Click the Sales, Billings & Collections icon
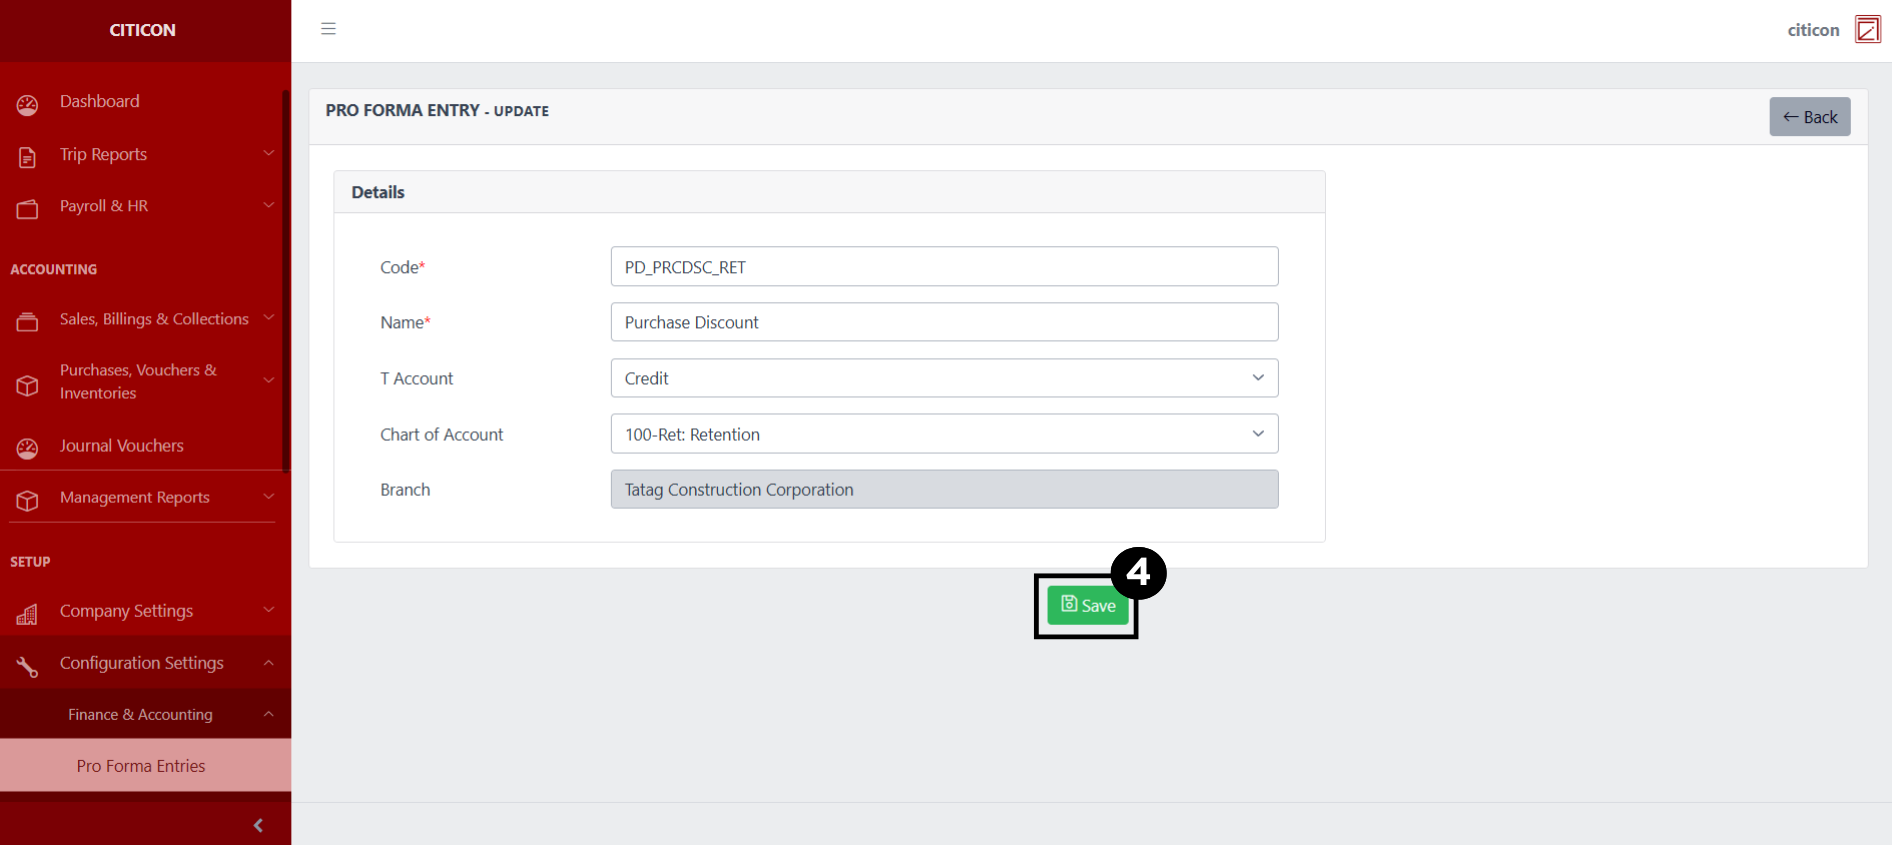1892x845 pixels. (x=27, y=321)
